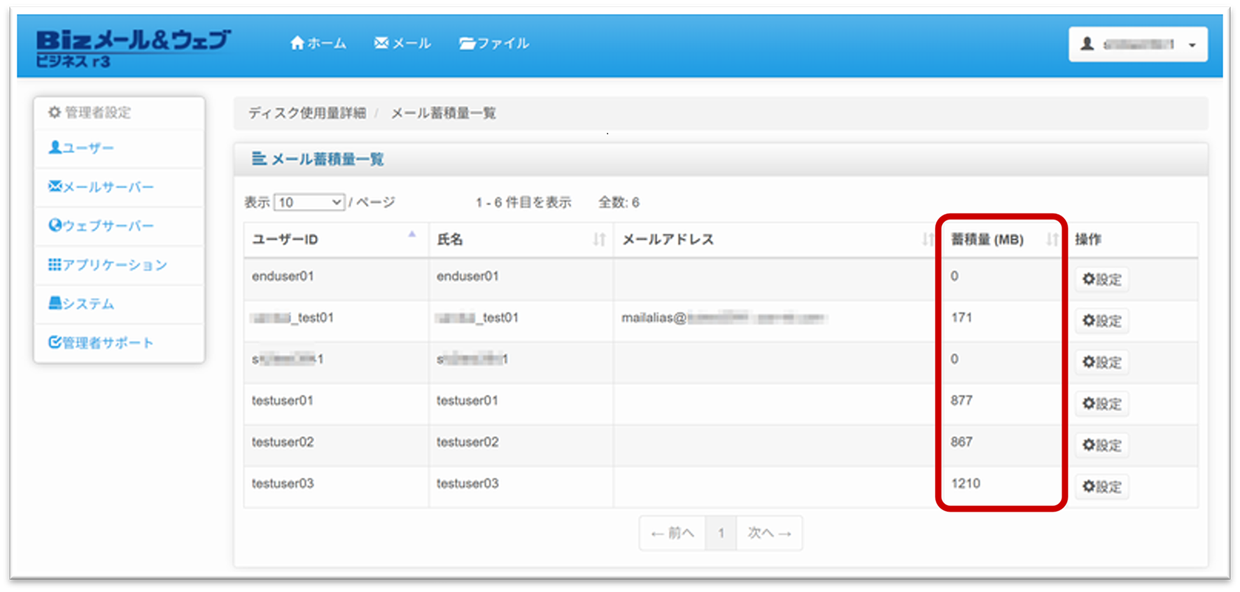
Task: Open the user account dropdown menu
Action: tap(1138, 45)
